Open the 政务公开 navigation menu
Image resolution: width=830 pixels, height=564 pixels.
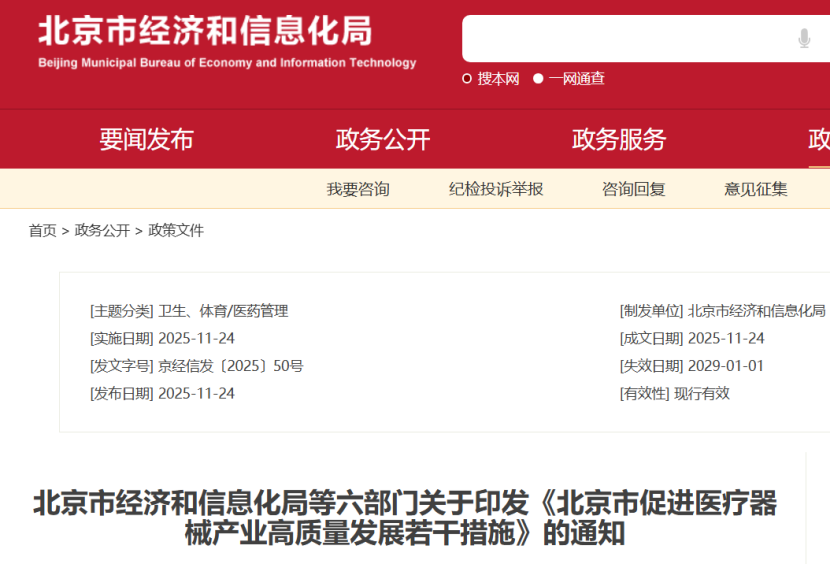(x=383, y=139)
